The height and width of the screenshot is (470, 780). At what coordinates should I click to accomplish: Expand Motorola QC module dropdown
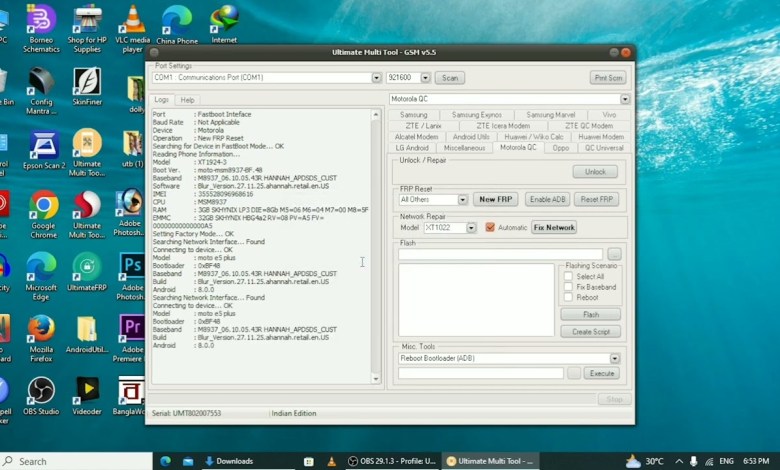pyautogui.click(x=625, y=99)
